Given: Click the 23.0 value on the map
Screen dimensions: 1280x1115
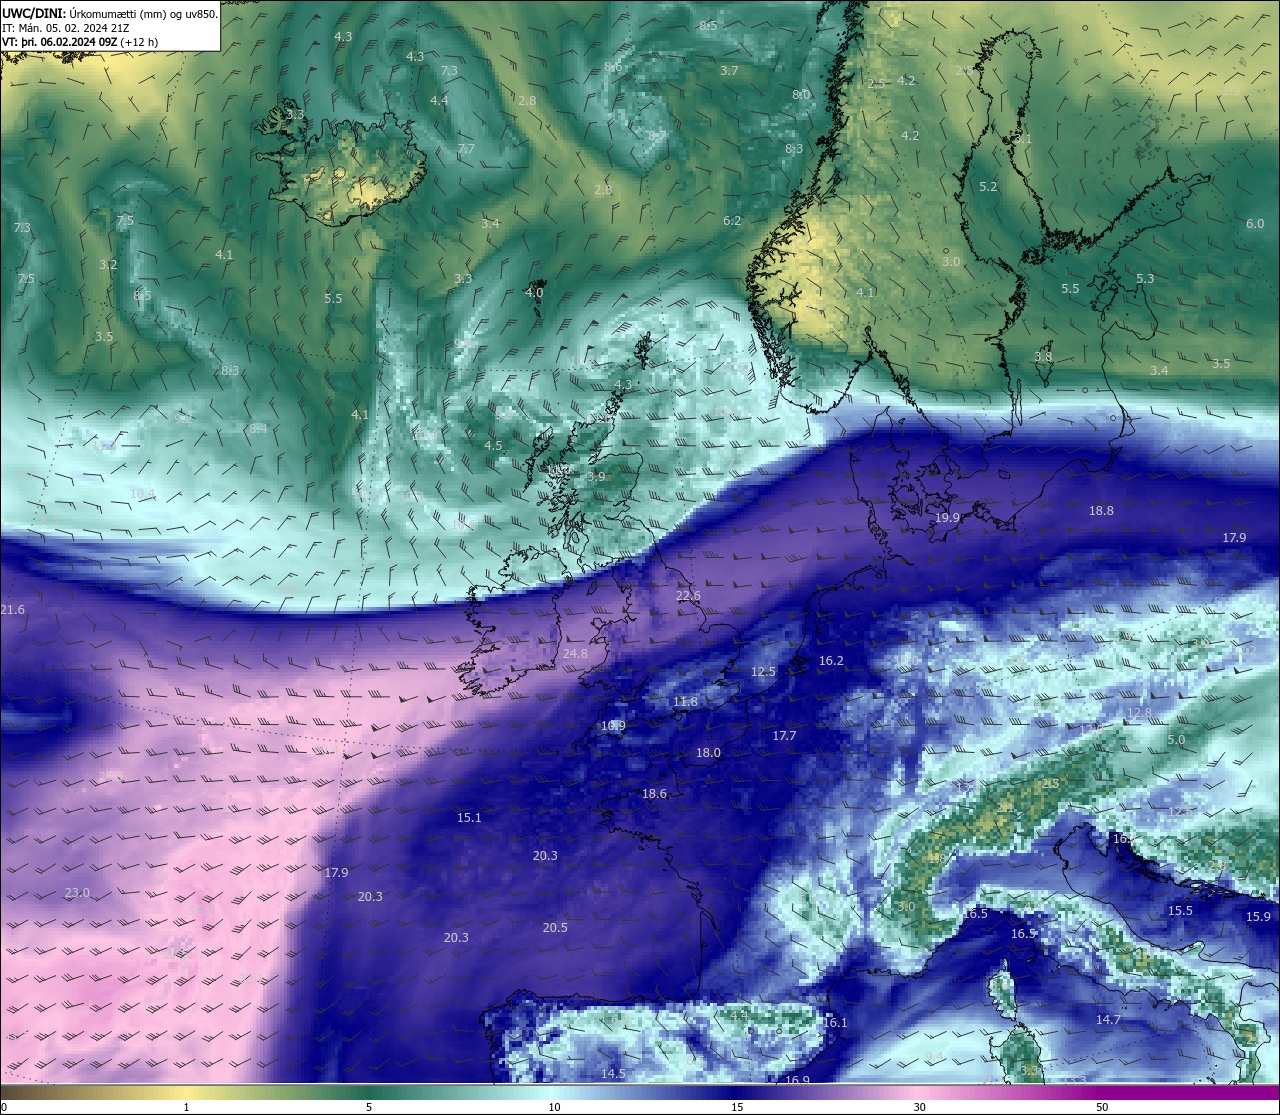Looking at the screenshot, I should point(77,893).
